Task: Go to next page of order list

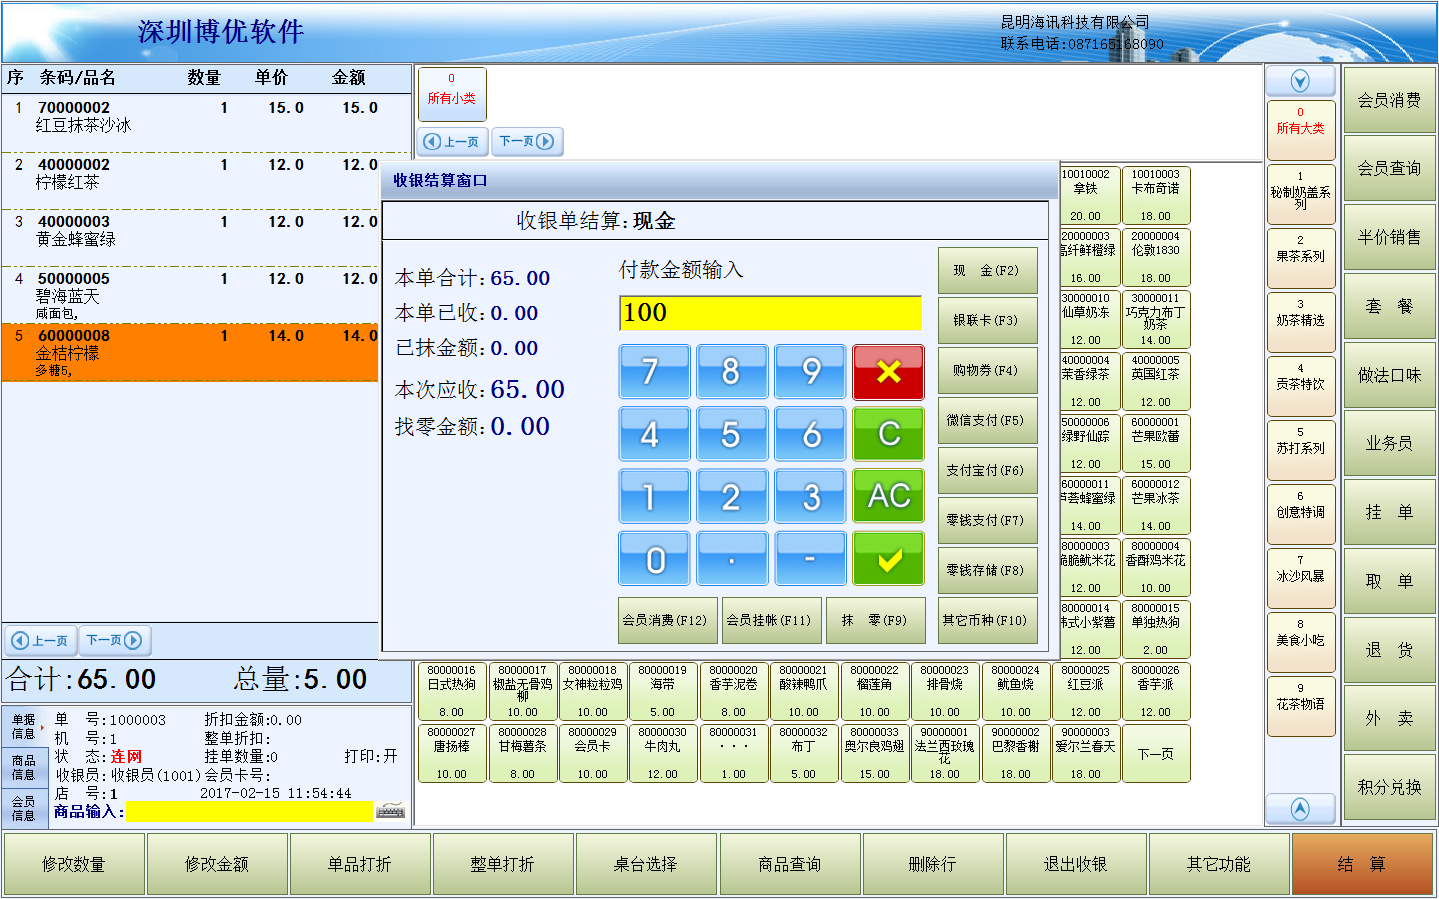Action: click(x=114, y=640)
